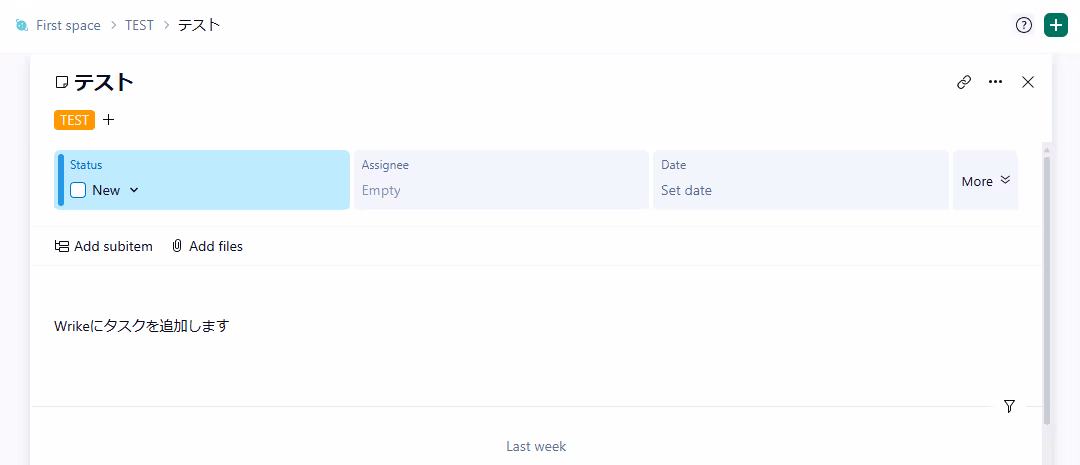This screenshot has height=465, width=1080.
Task: Click the panel vertical scrollbar
Action: click(x=1047, y=289)
